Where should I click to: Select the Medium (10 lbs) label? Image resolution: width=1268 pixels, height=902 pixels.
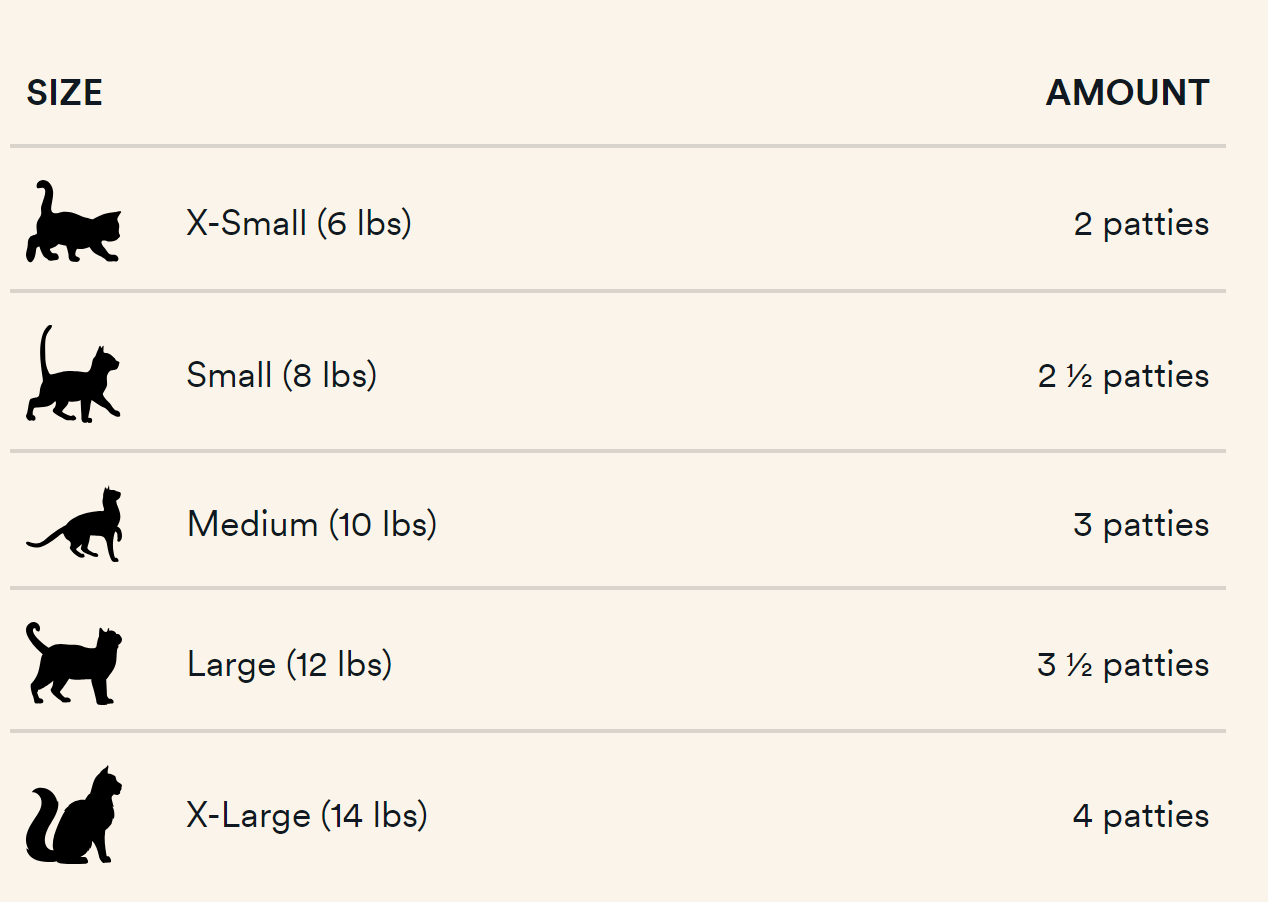pos(312,524)
